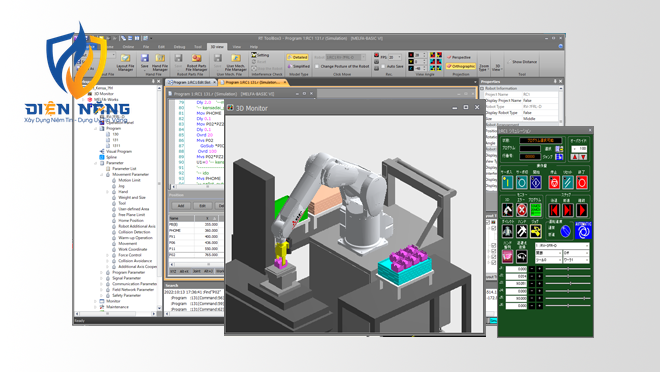Select the Simplified model type

[298, 66]
